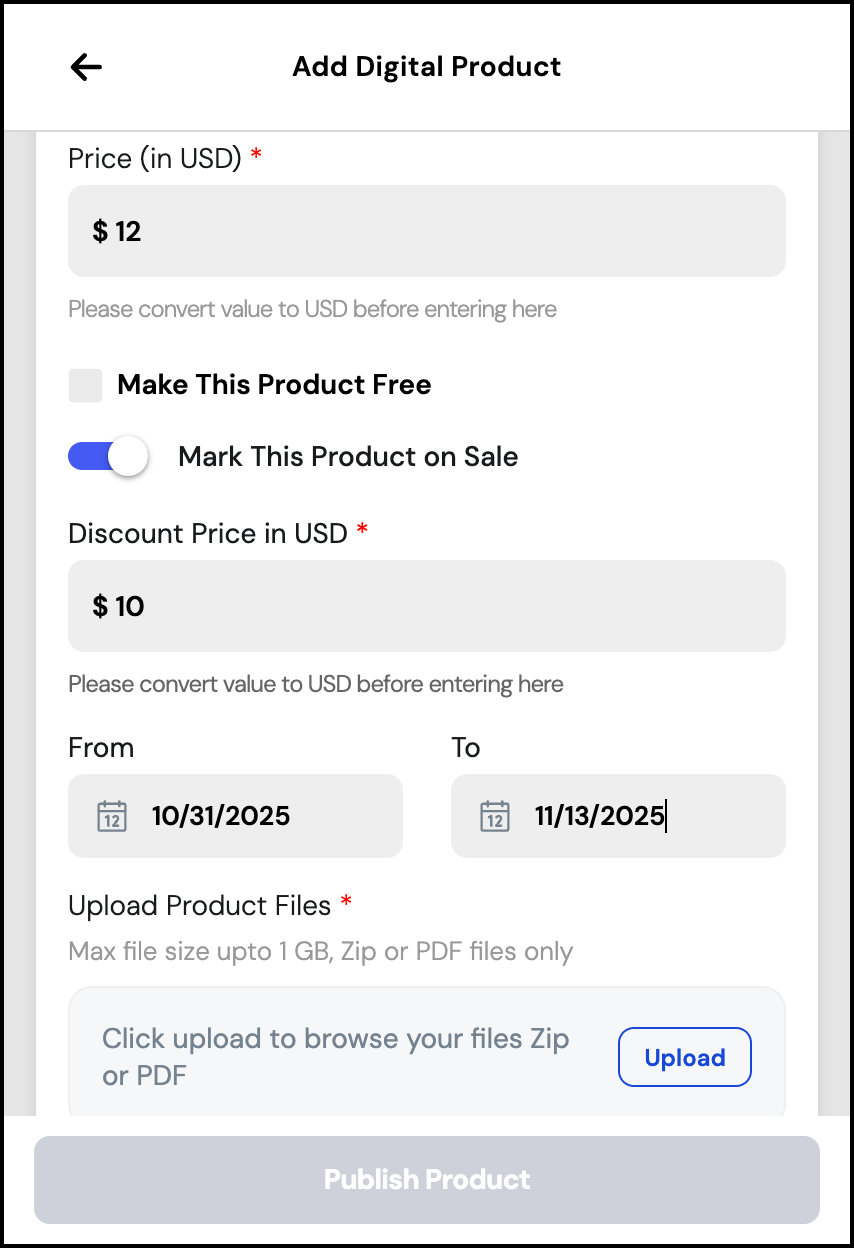Click the Make This Product Free label
This screenshot has height=1248, width=854.
274,385
